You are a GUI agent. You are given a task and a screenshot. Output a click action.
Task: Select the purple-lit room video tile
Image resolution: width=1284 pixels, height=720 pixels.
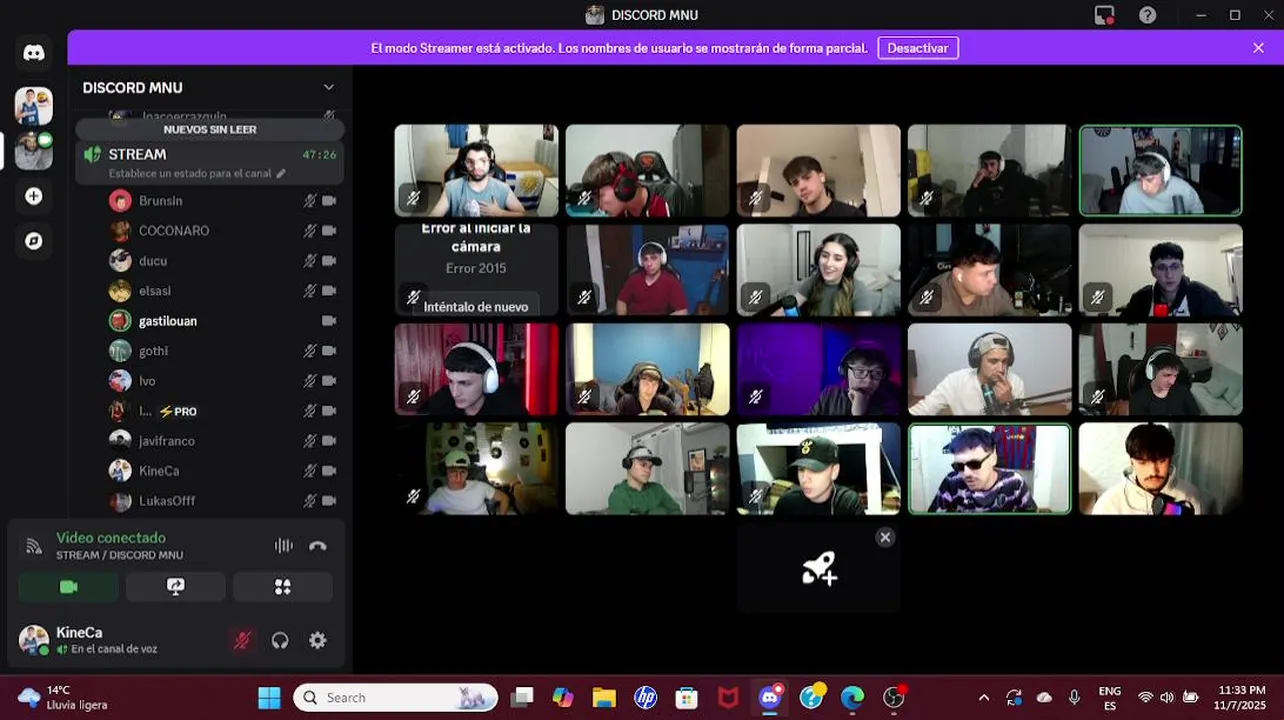[819, 369]
